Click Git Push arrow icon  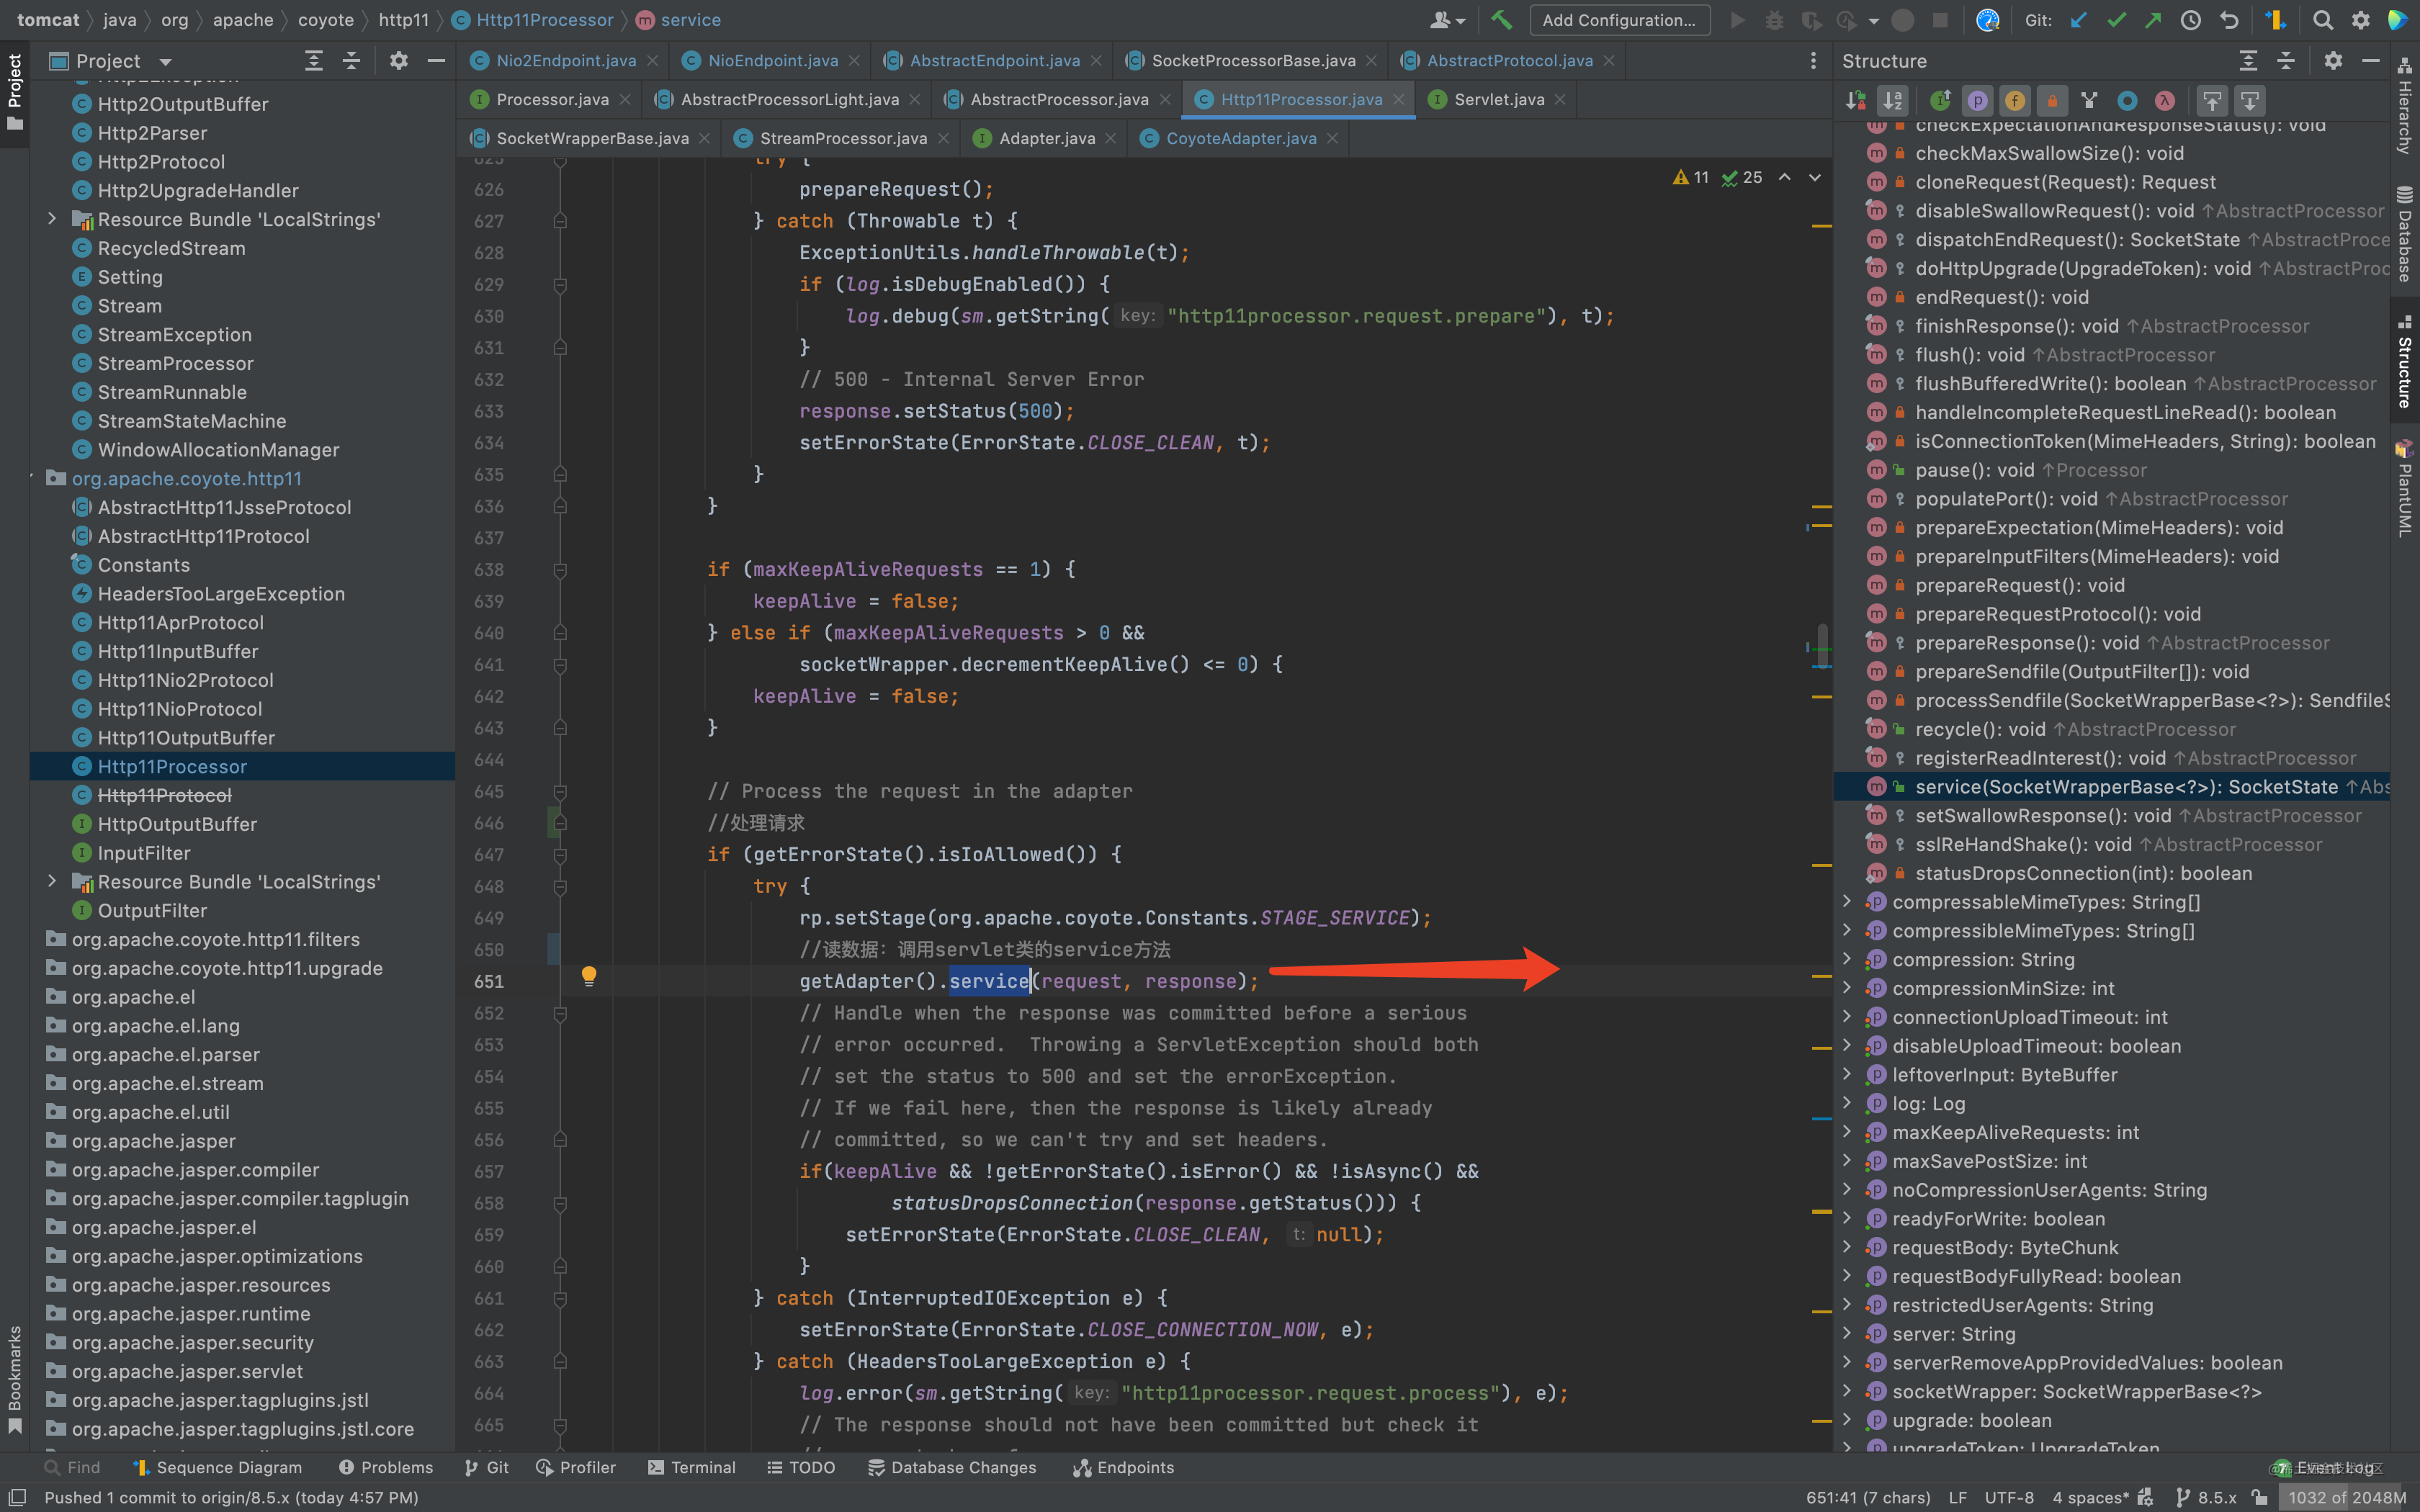click(x=2153, y=20)
